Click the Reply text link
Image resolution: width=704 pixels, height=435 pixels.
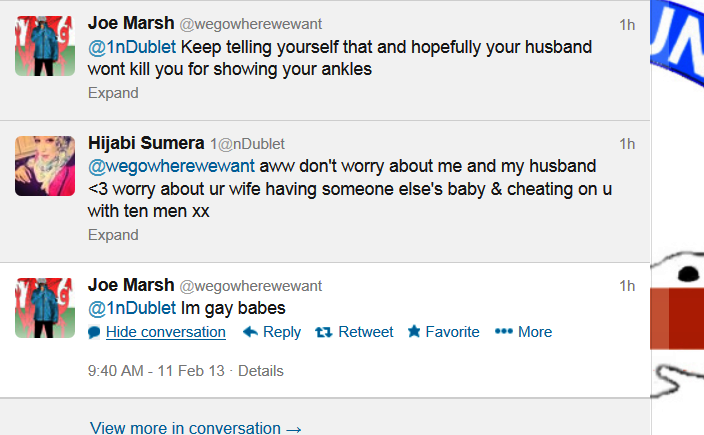click(x=282, y=332)
